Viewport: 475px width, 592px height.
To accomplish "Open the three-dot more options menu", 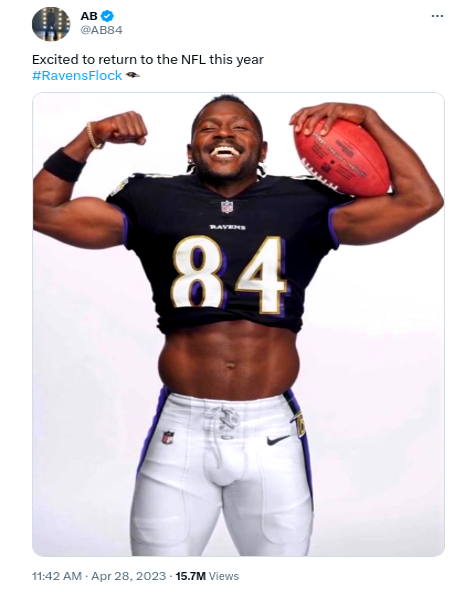I will [x=437, y=16].
